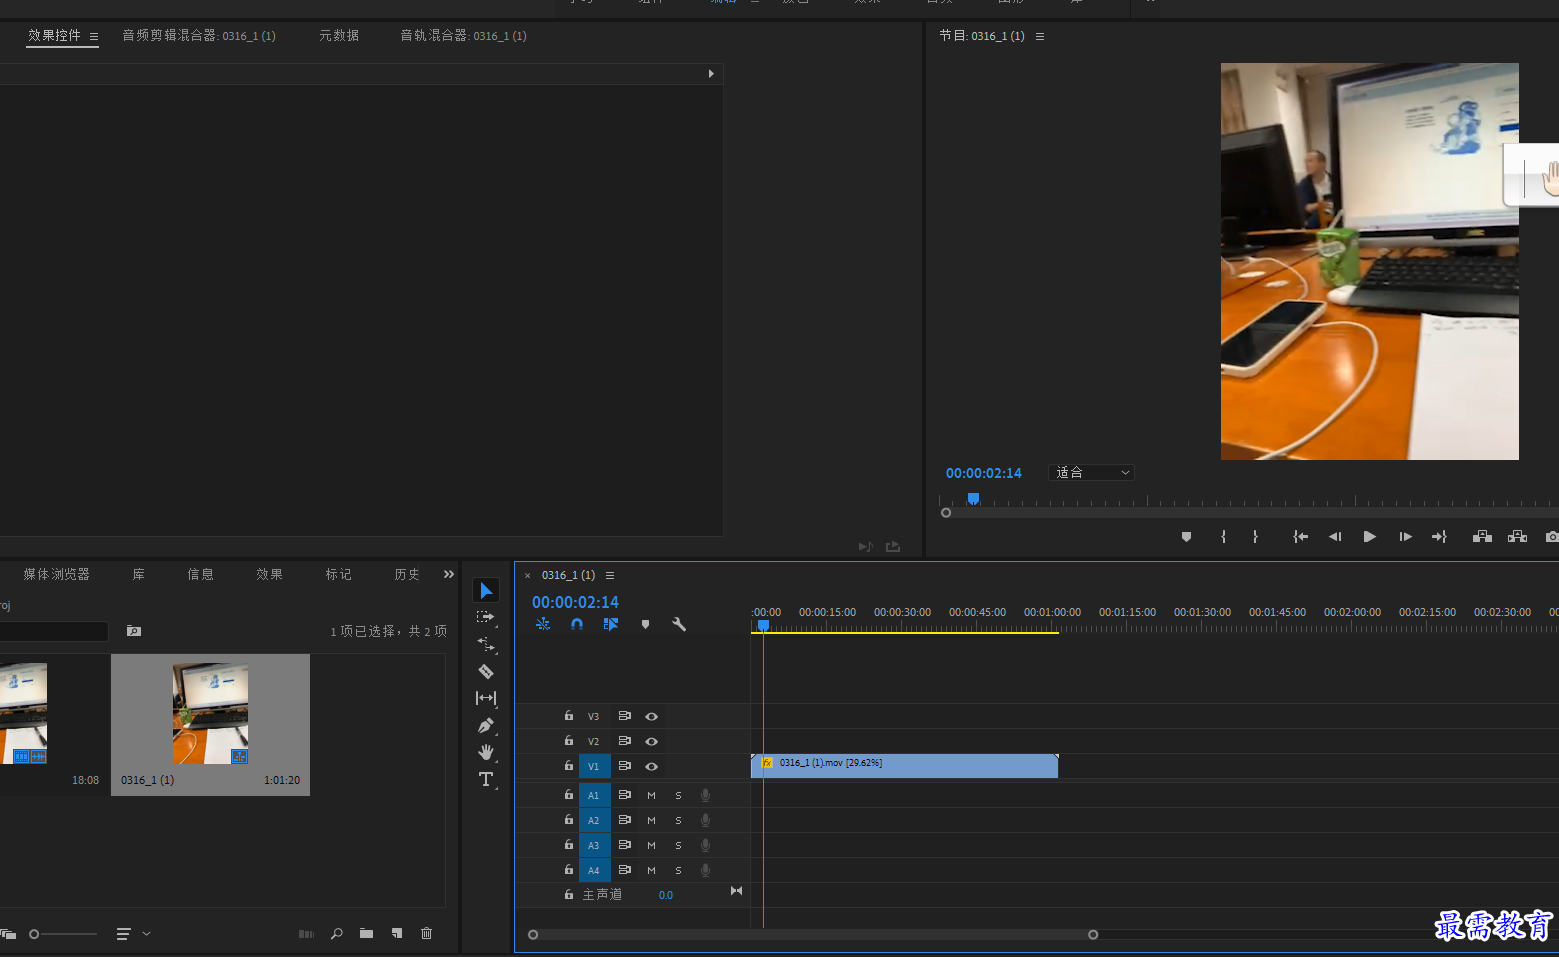Image resolution: width=1559 pixels, height=957 pixels.
Task: Open timeline wrench display settings
Action: [679, 624]
